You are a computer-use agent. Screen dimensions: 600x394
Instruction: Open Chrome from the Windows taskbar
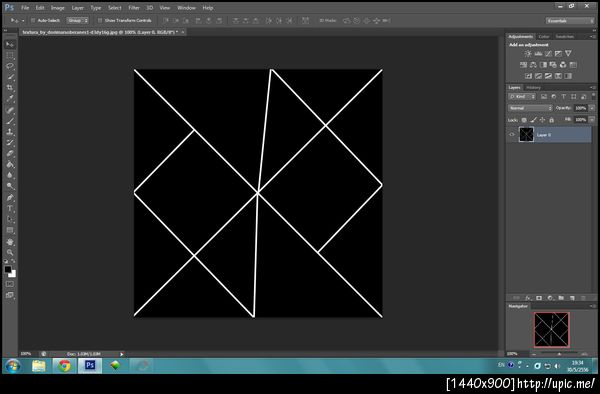[64, 366]
